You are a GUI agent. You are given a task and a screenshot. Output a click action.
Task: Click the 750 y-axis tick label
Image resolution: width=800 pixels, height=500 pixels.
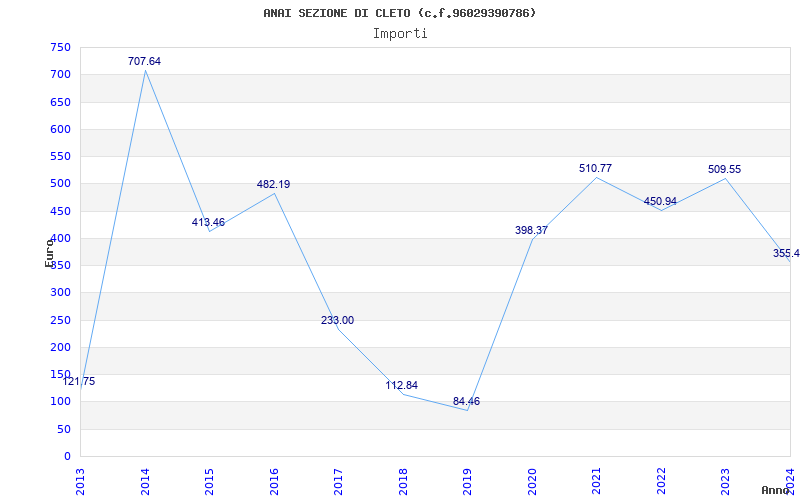pos(60,47)
